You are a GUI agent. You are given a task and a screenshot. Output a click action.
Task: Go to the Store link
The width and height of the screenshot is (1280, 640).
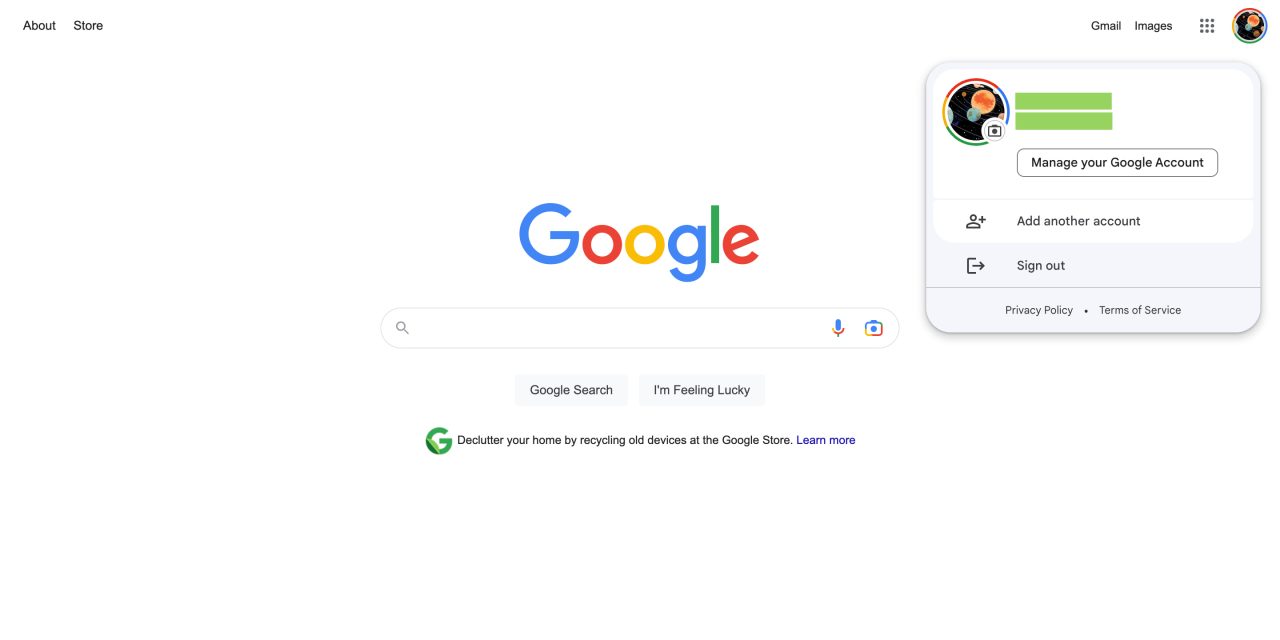pyautogui.click(x=88, y=26)
